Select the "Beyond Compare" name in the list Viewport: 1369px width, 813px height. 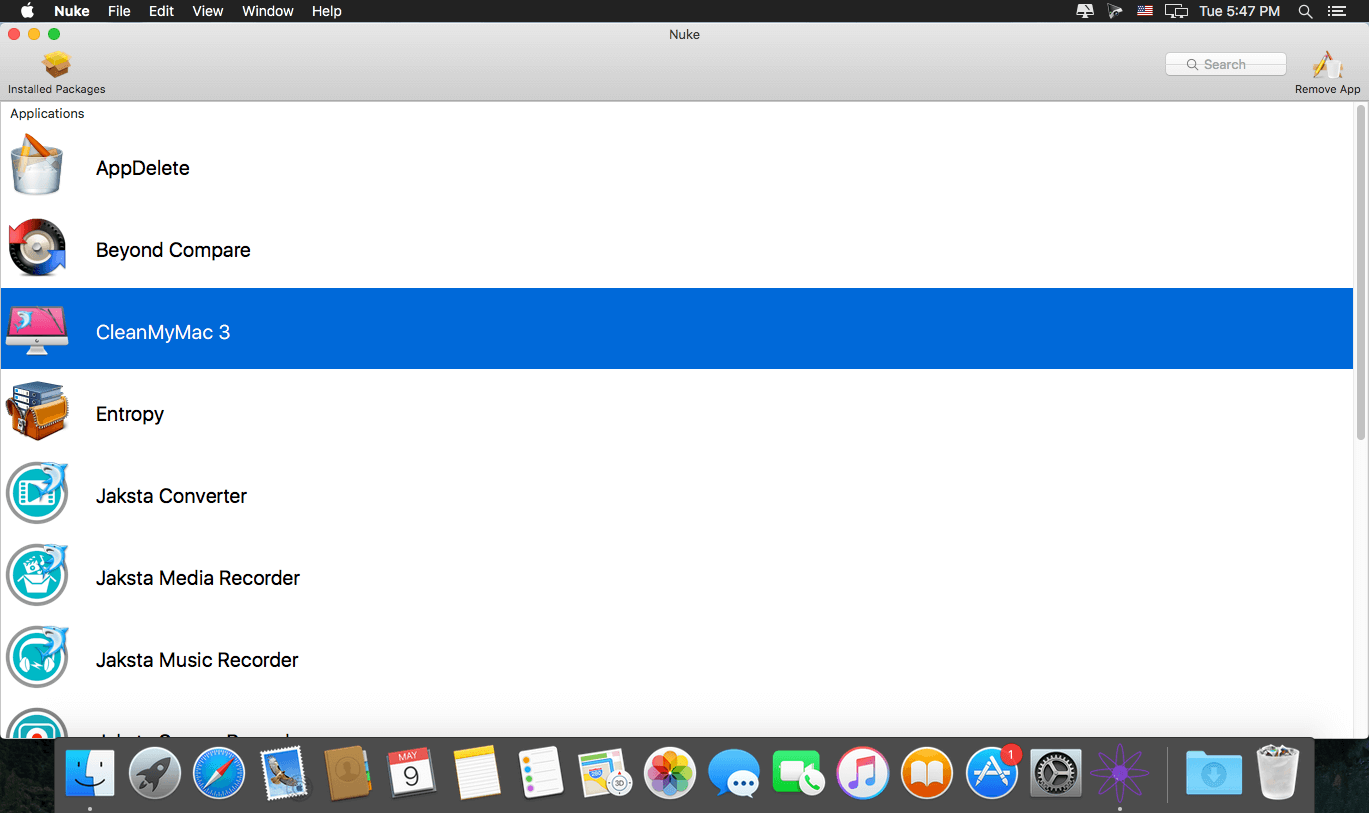(x=173, y=250)
